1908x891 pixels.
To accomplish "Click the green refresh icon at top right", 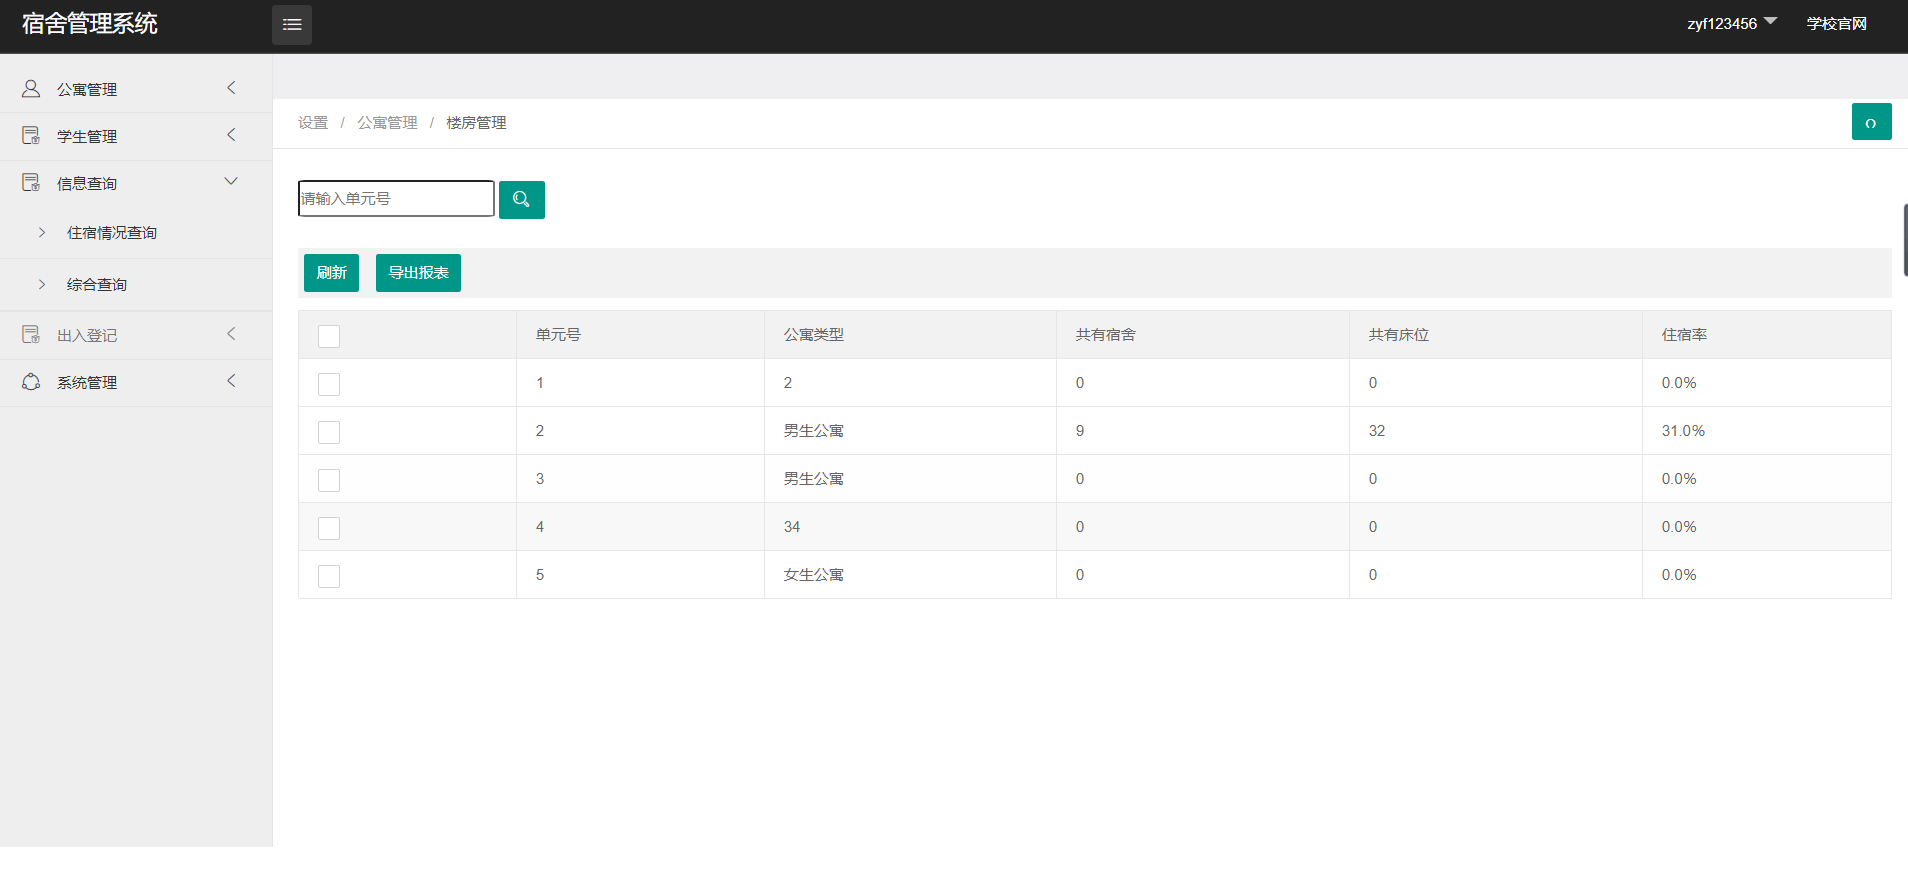I will click(1871, 122).
